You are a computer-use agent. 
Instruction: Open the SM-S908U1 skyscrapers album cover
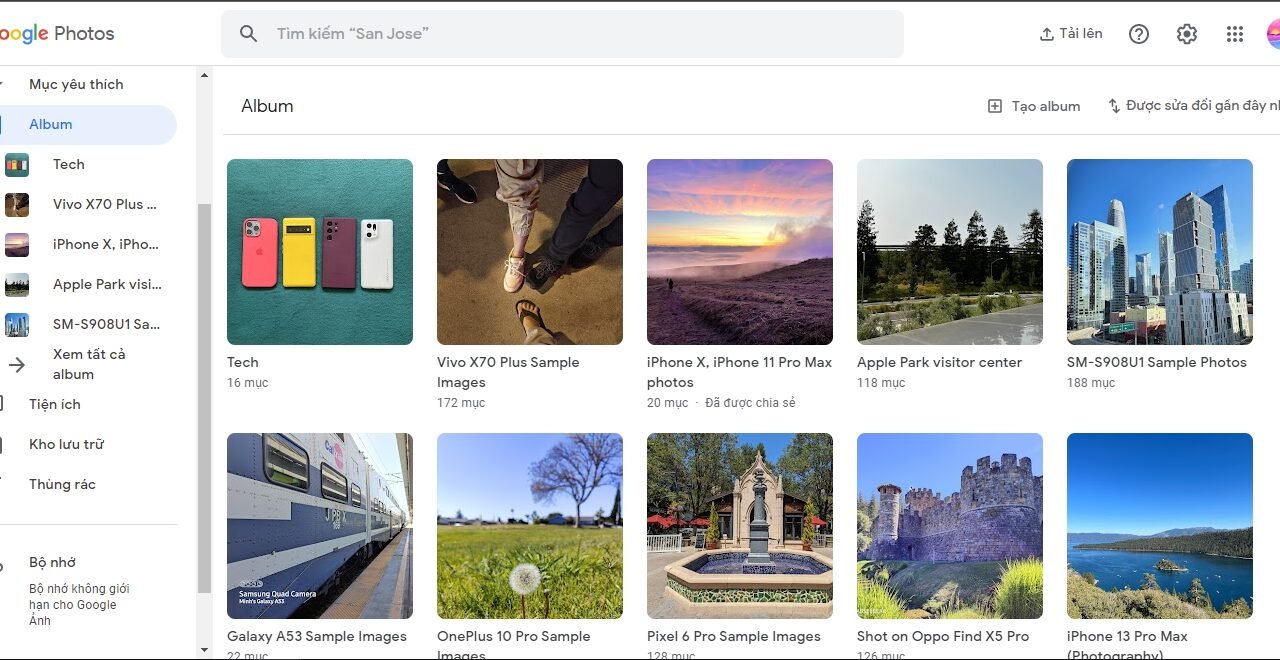tap(1160, 252)
